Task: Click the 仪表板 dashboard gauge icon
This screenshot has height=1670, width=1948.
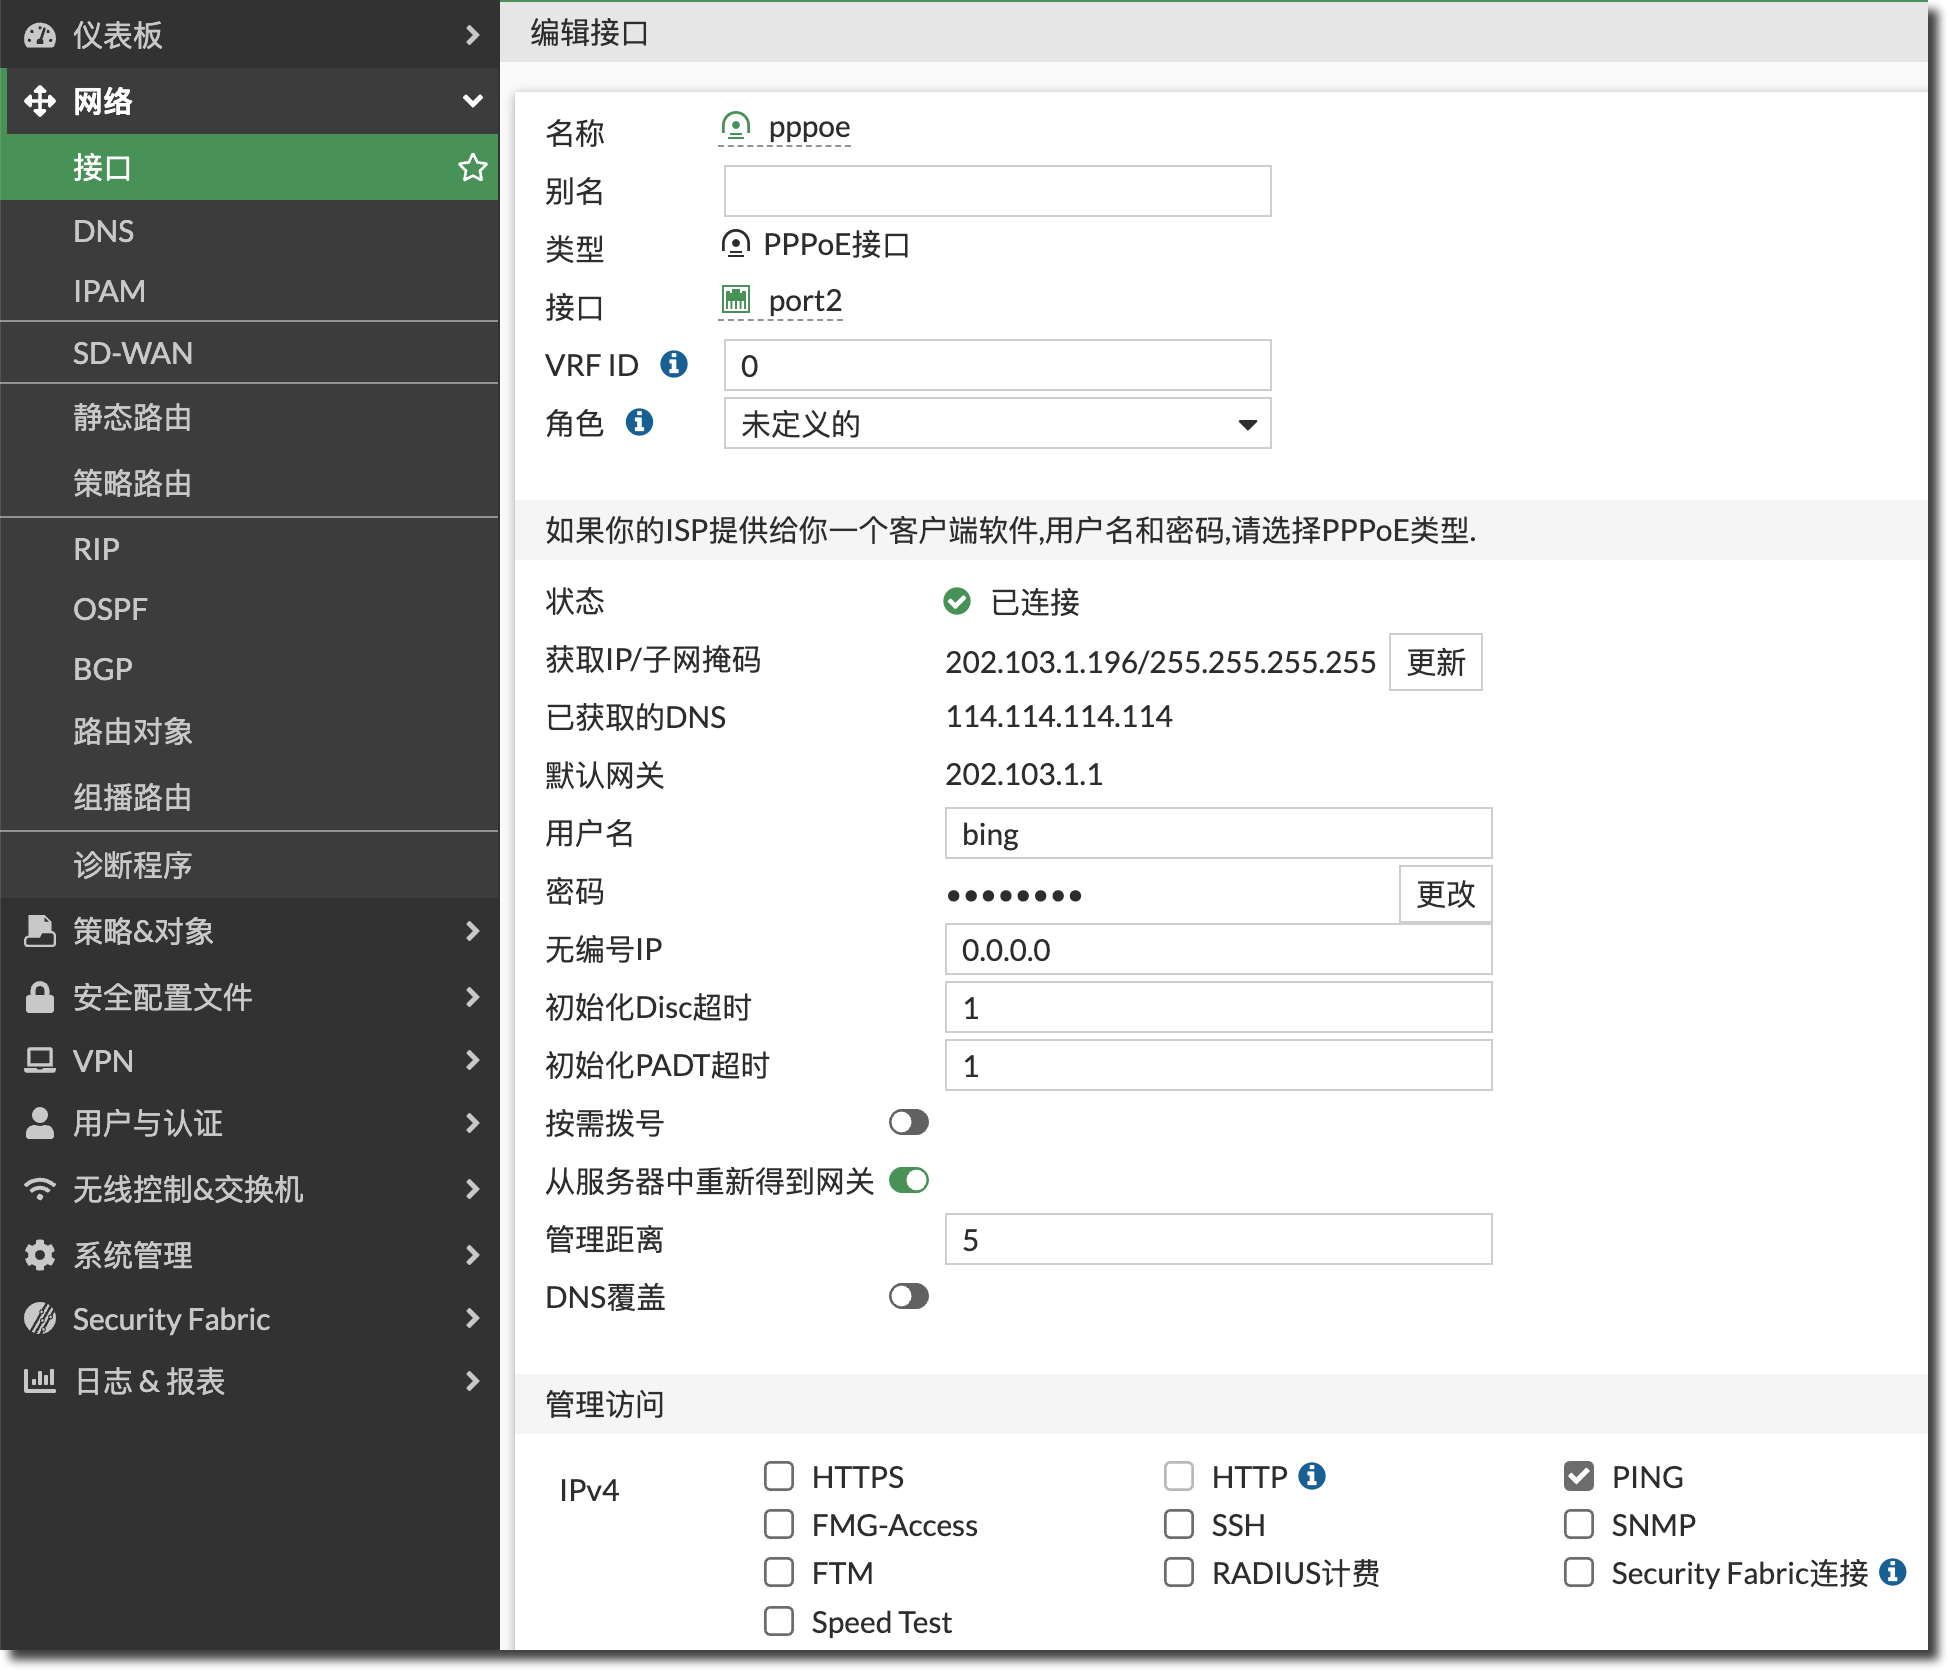Action: (40, 35)
